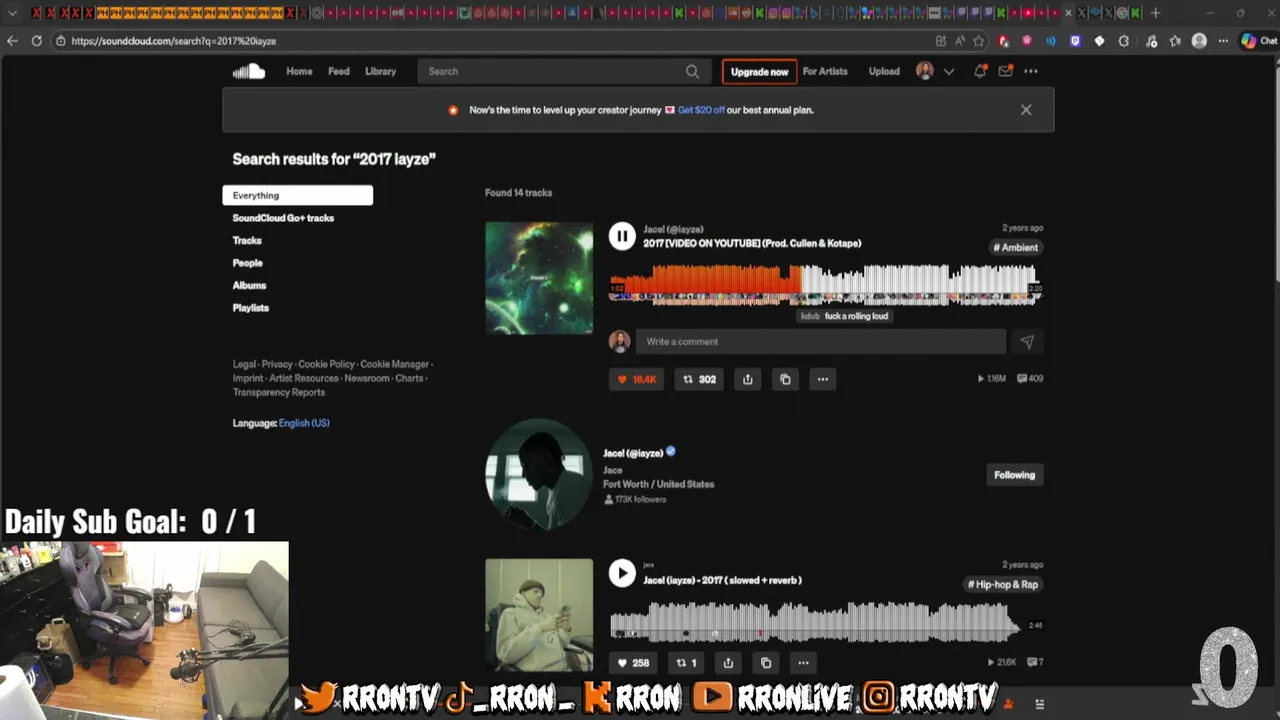Click the search magnifier icon in SoundCloud header
The width and height of the screenshot is (1280, 720).
click(x=692, y=71)
